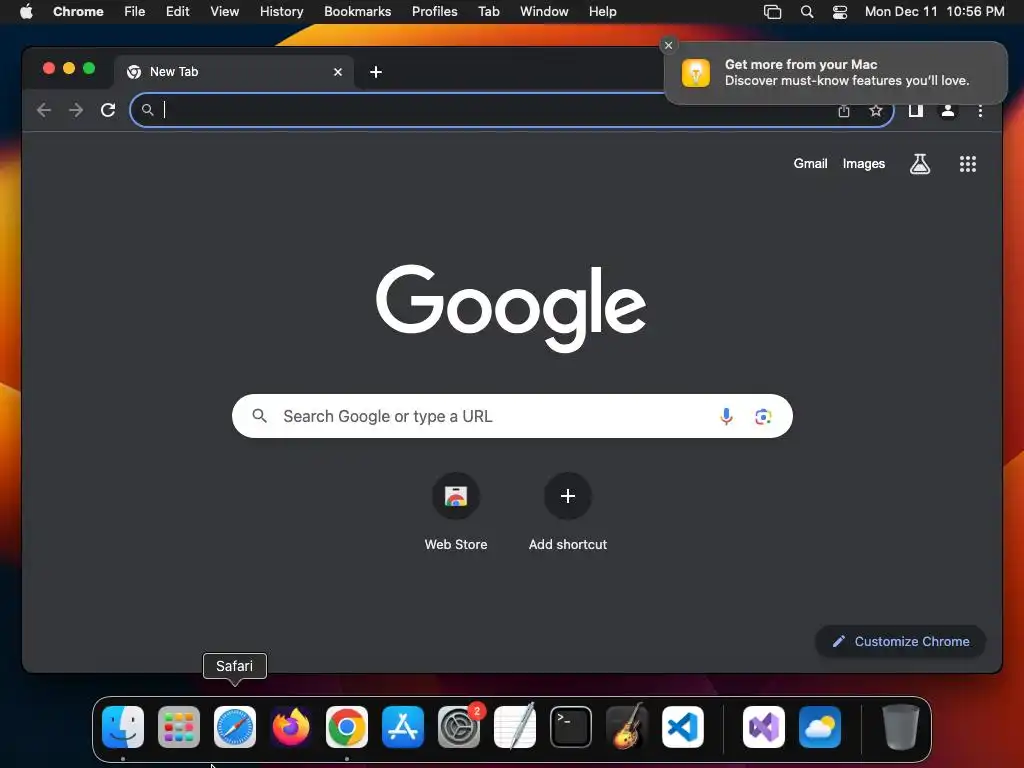Open the Chrome side panel
The width and height of the screenshot is (1024, 768).
click(916, 111)
